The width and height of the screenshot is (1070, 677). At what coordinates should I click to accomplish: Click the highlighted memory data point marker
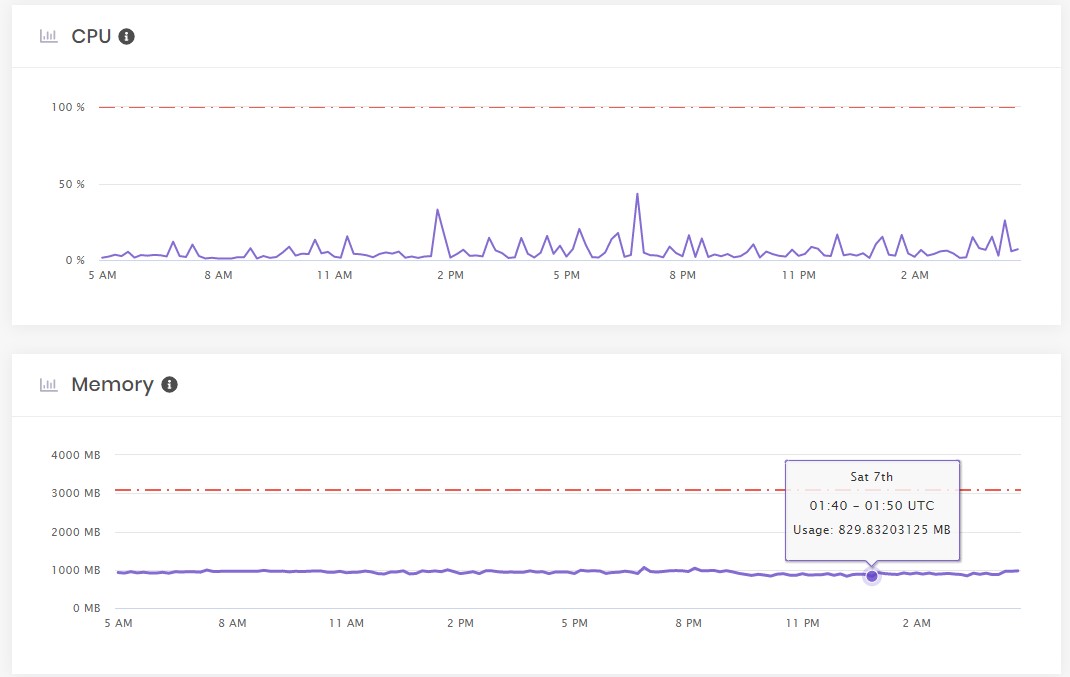point(871,576)
